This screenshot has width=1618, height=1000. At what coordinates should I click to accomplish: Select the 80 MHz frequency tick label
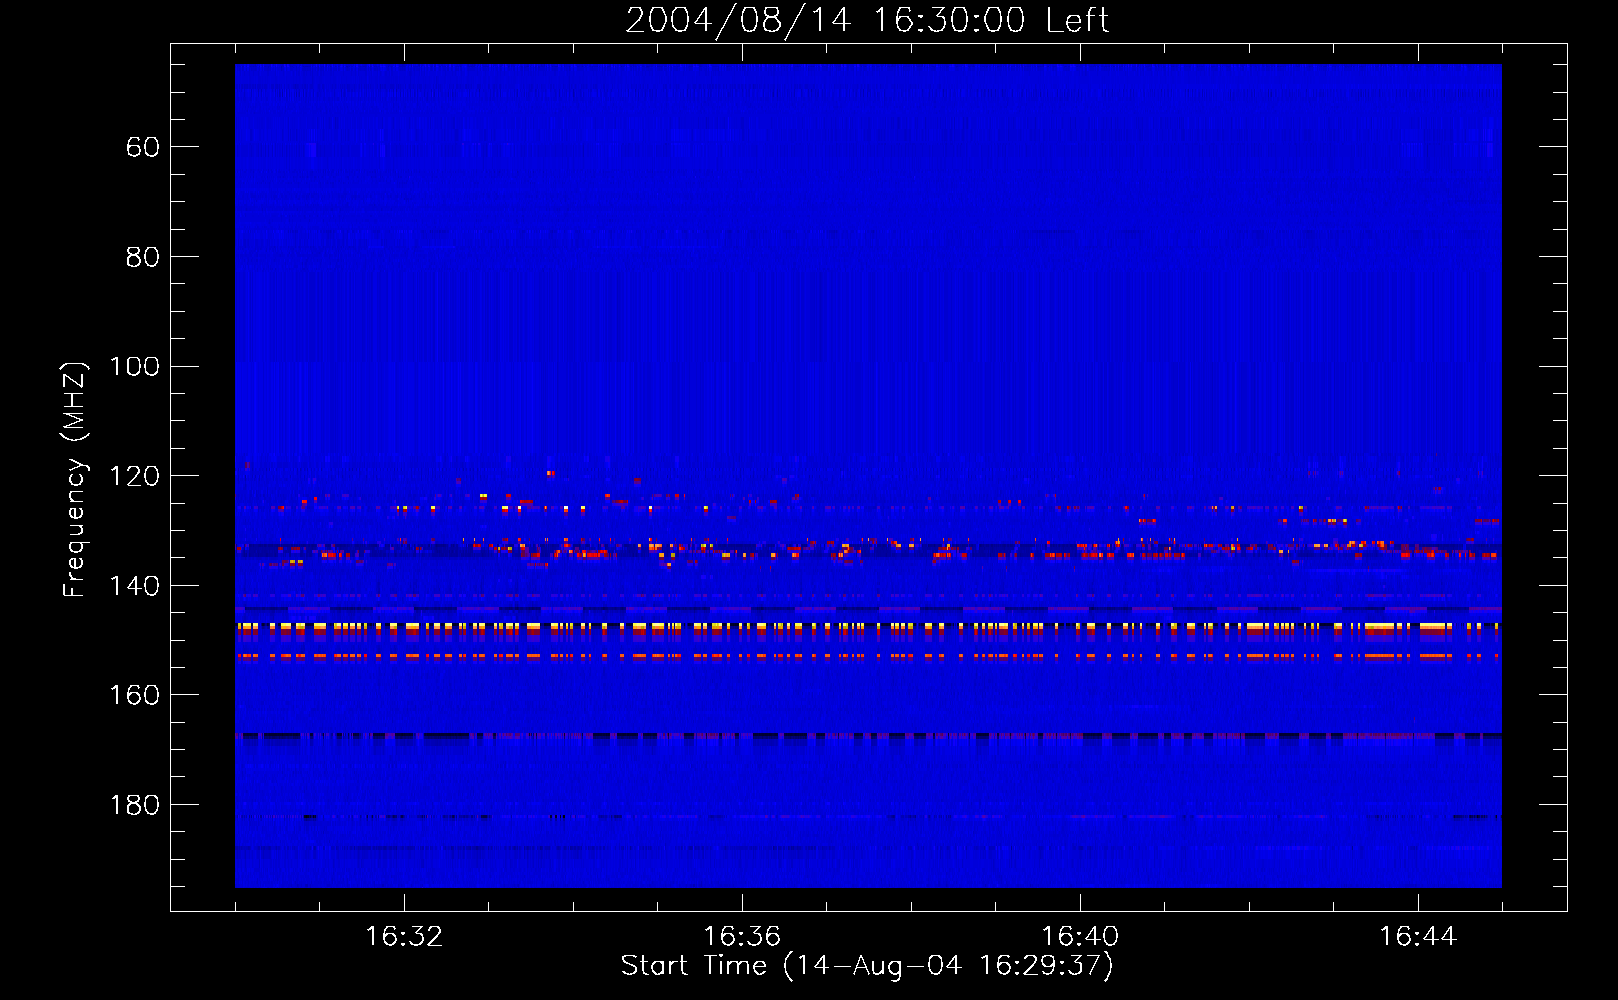pyautogui.click(x=143, y=257)
